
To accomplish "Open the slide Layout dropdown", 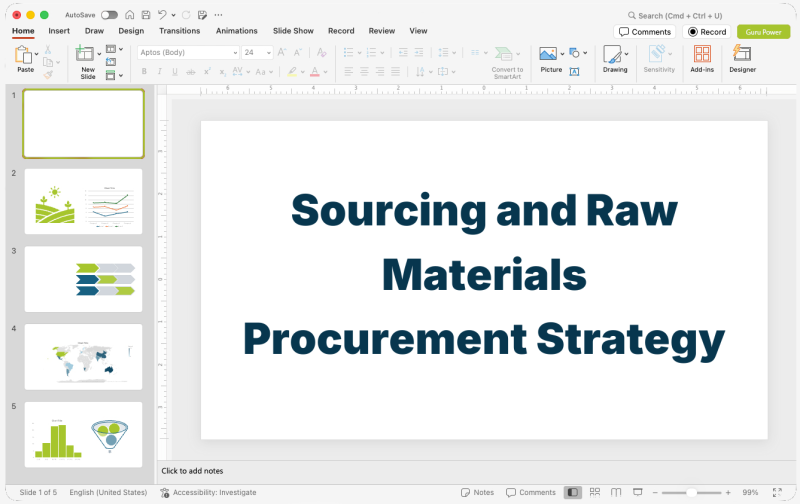I will [114, 49].
